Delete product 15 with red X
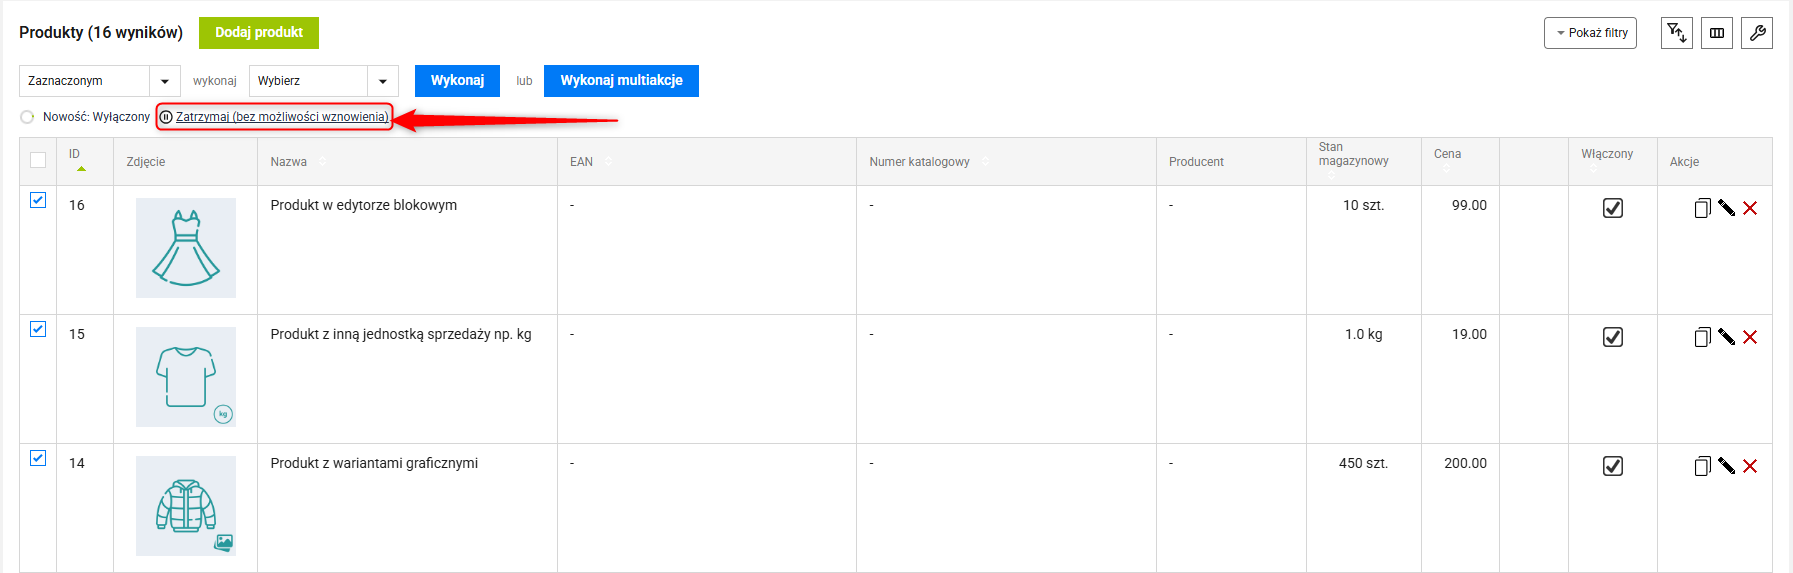Screen dimensions: 1793x573 1750,337
